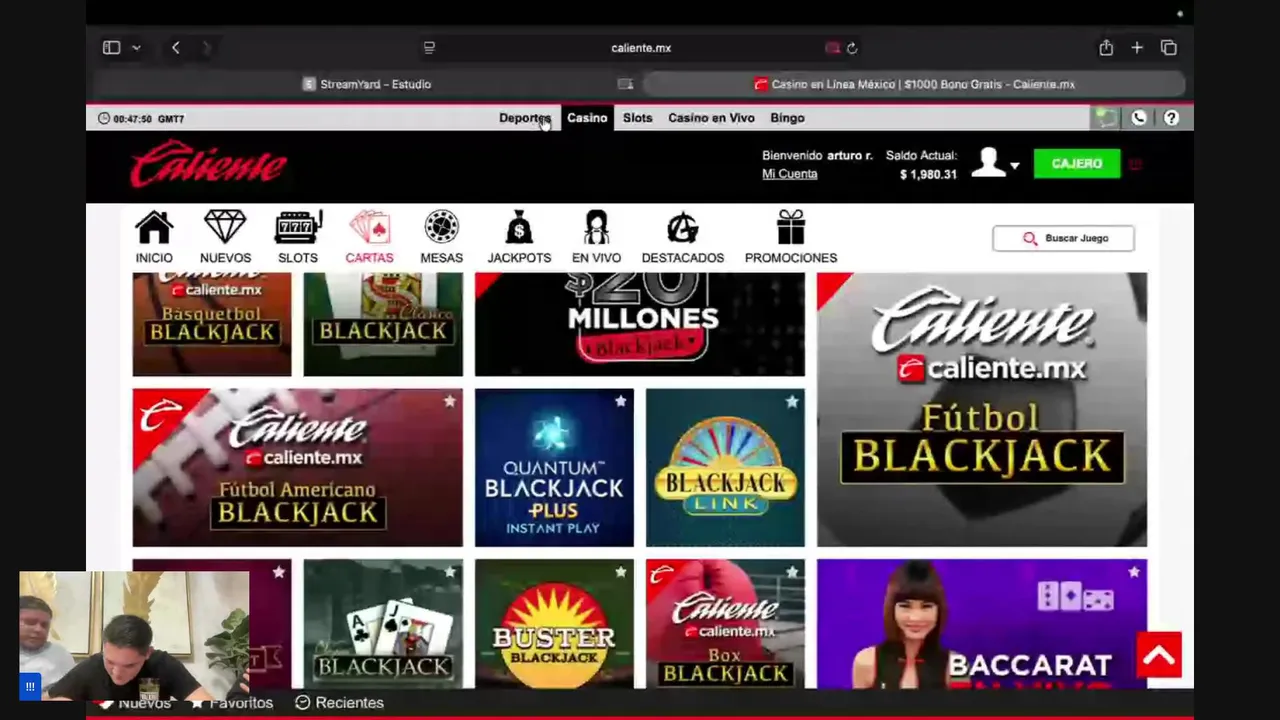Viewport: 1280px width, 720px height.
Task: Show Safari tab overview
Action: (x=1168, y=48)
